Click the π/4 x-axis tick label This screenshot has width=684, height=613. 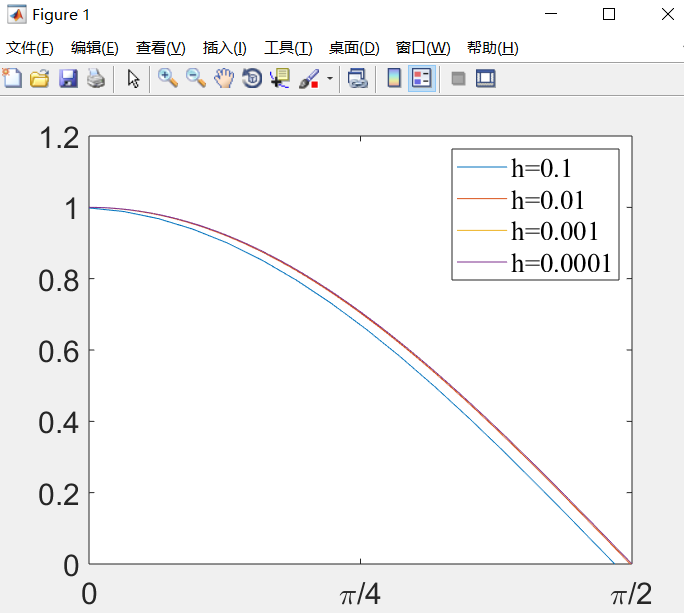click(360, 594)
